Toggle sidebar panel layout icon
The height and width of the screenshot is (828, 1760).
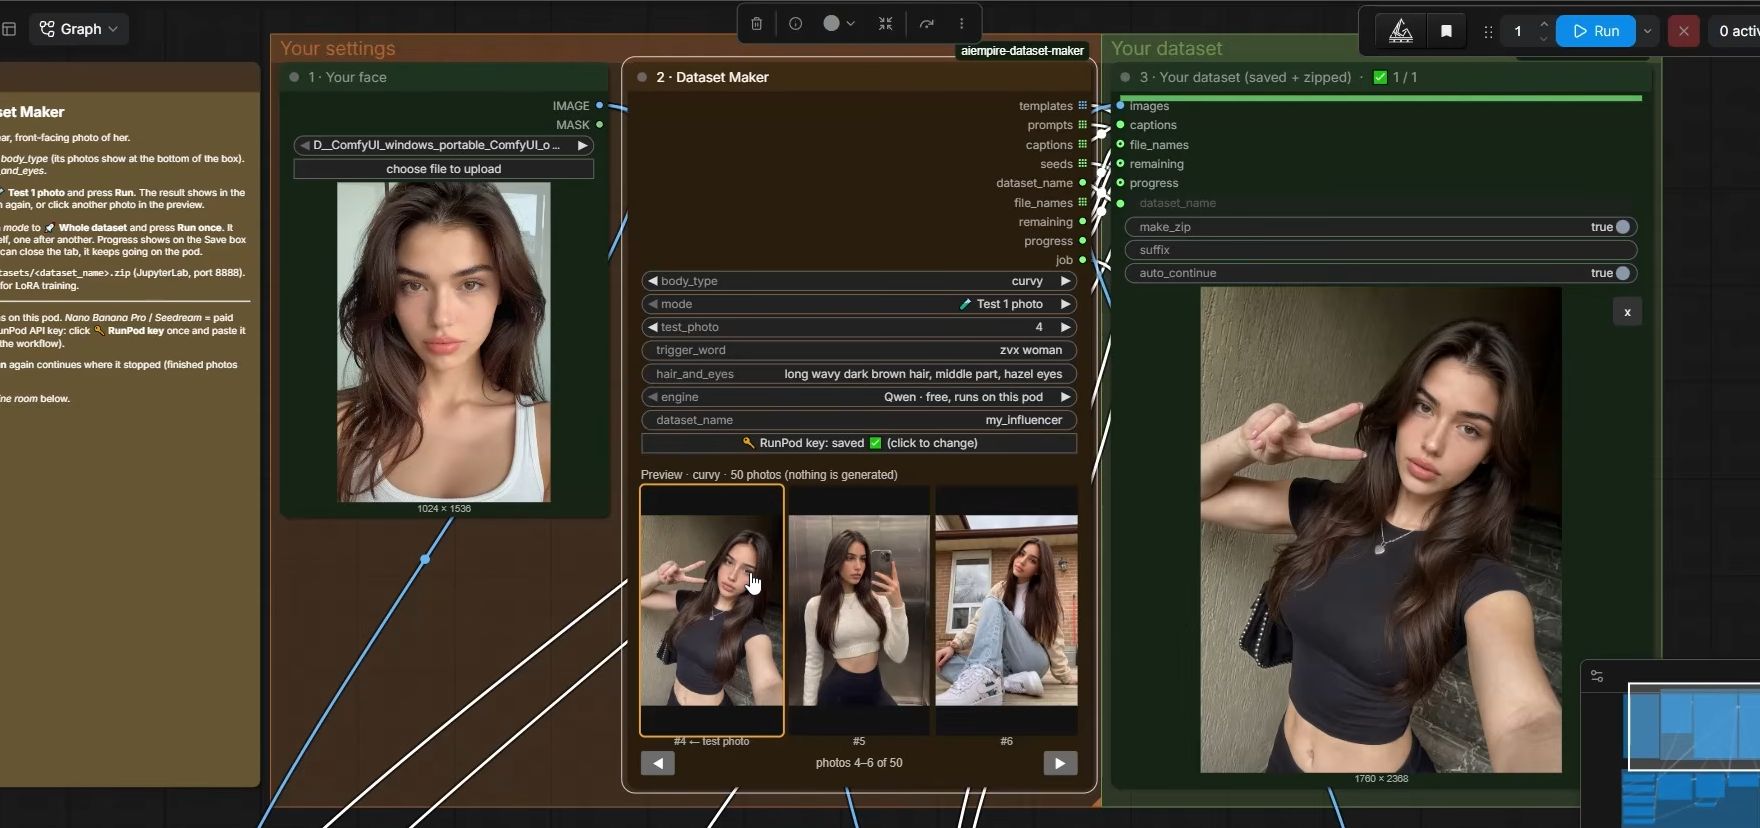(9, 29)
